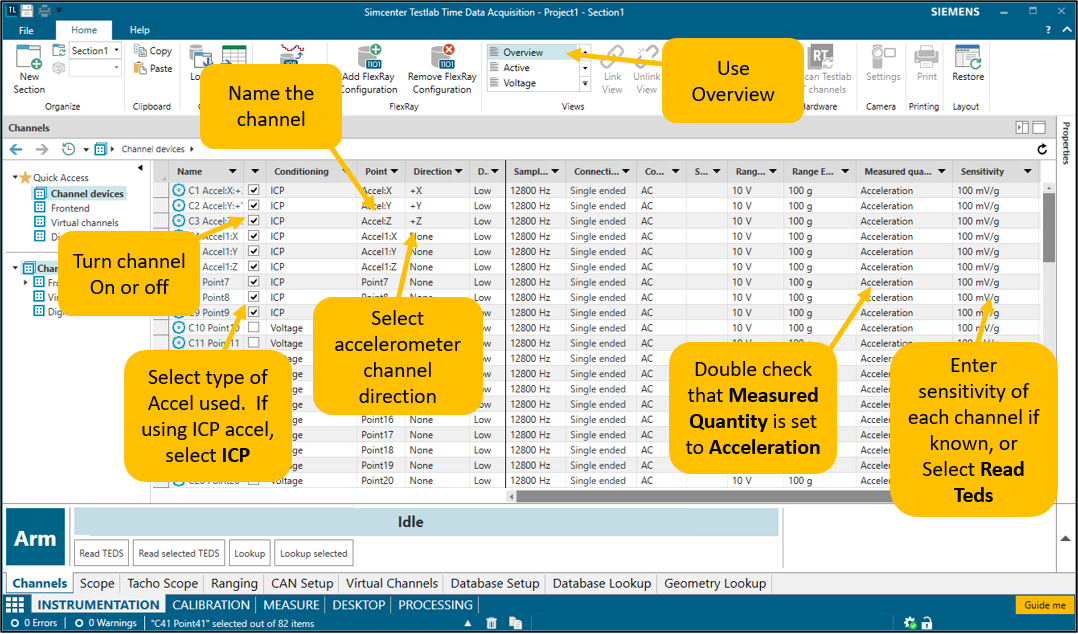Click Remove FlexRay Configuration icon
The image size is (1078, 634).
click(x=442, y=56)
